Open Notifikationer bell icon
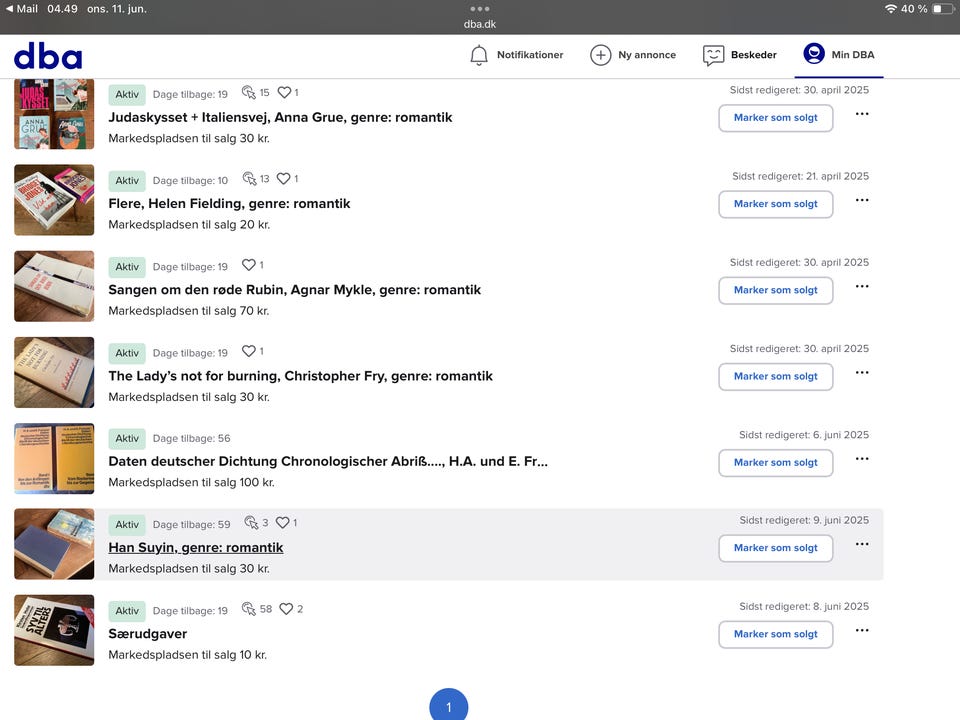 tap(479, 55)
